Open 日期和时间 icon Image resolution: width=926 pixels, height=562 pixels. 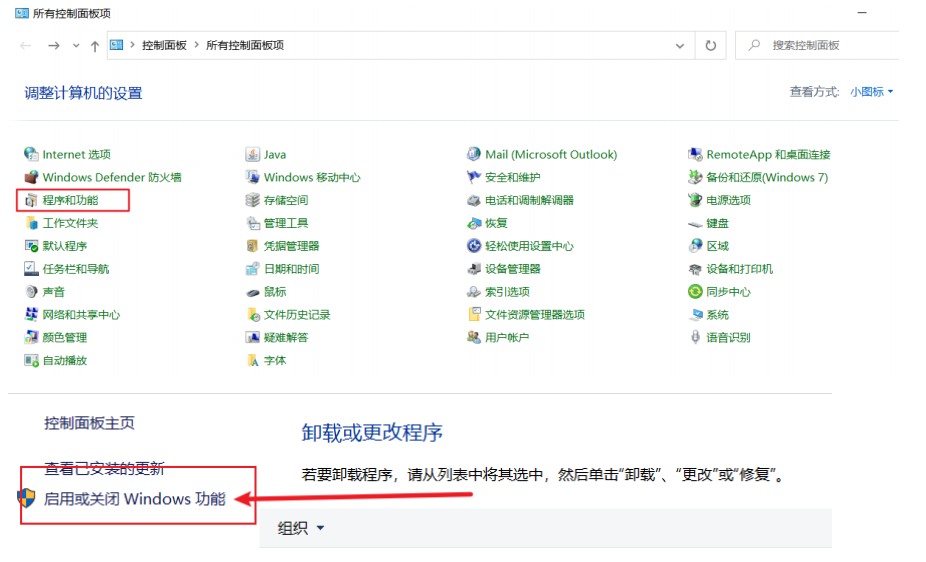(253, 269)
